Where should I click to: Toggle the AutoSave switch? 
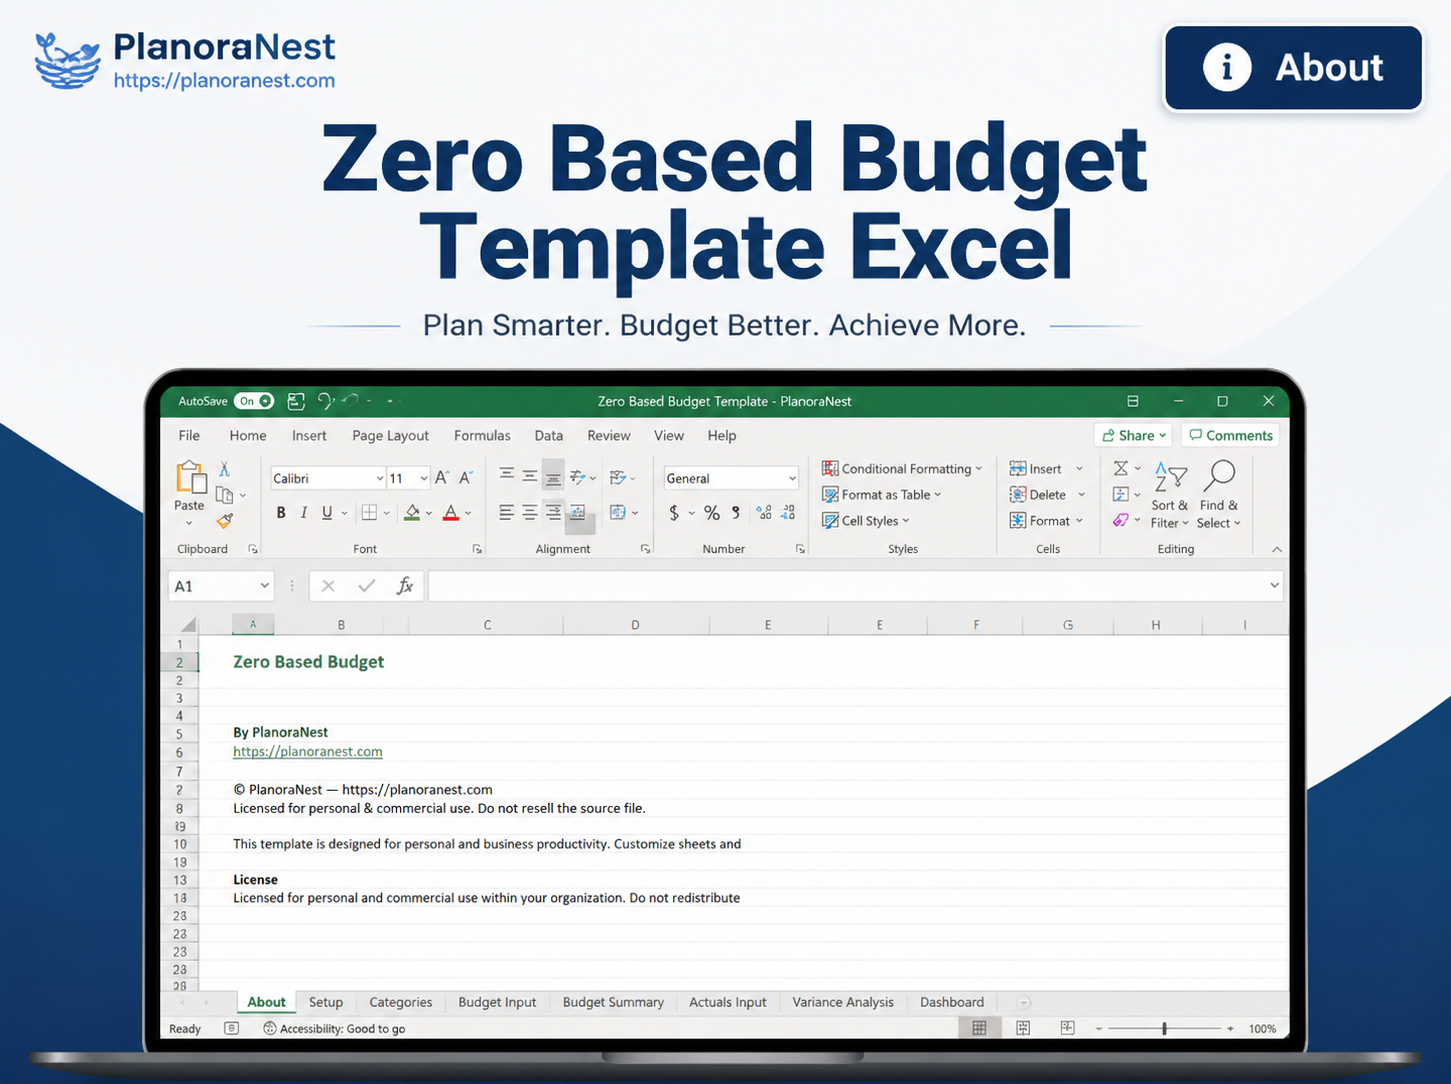pos(254,401)
